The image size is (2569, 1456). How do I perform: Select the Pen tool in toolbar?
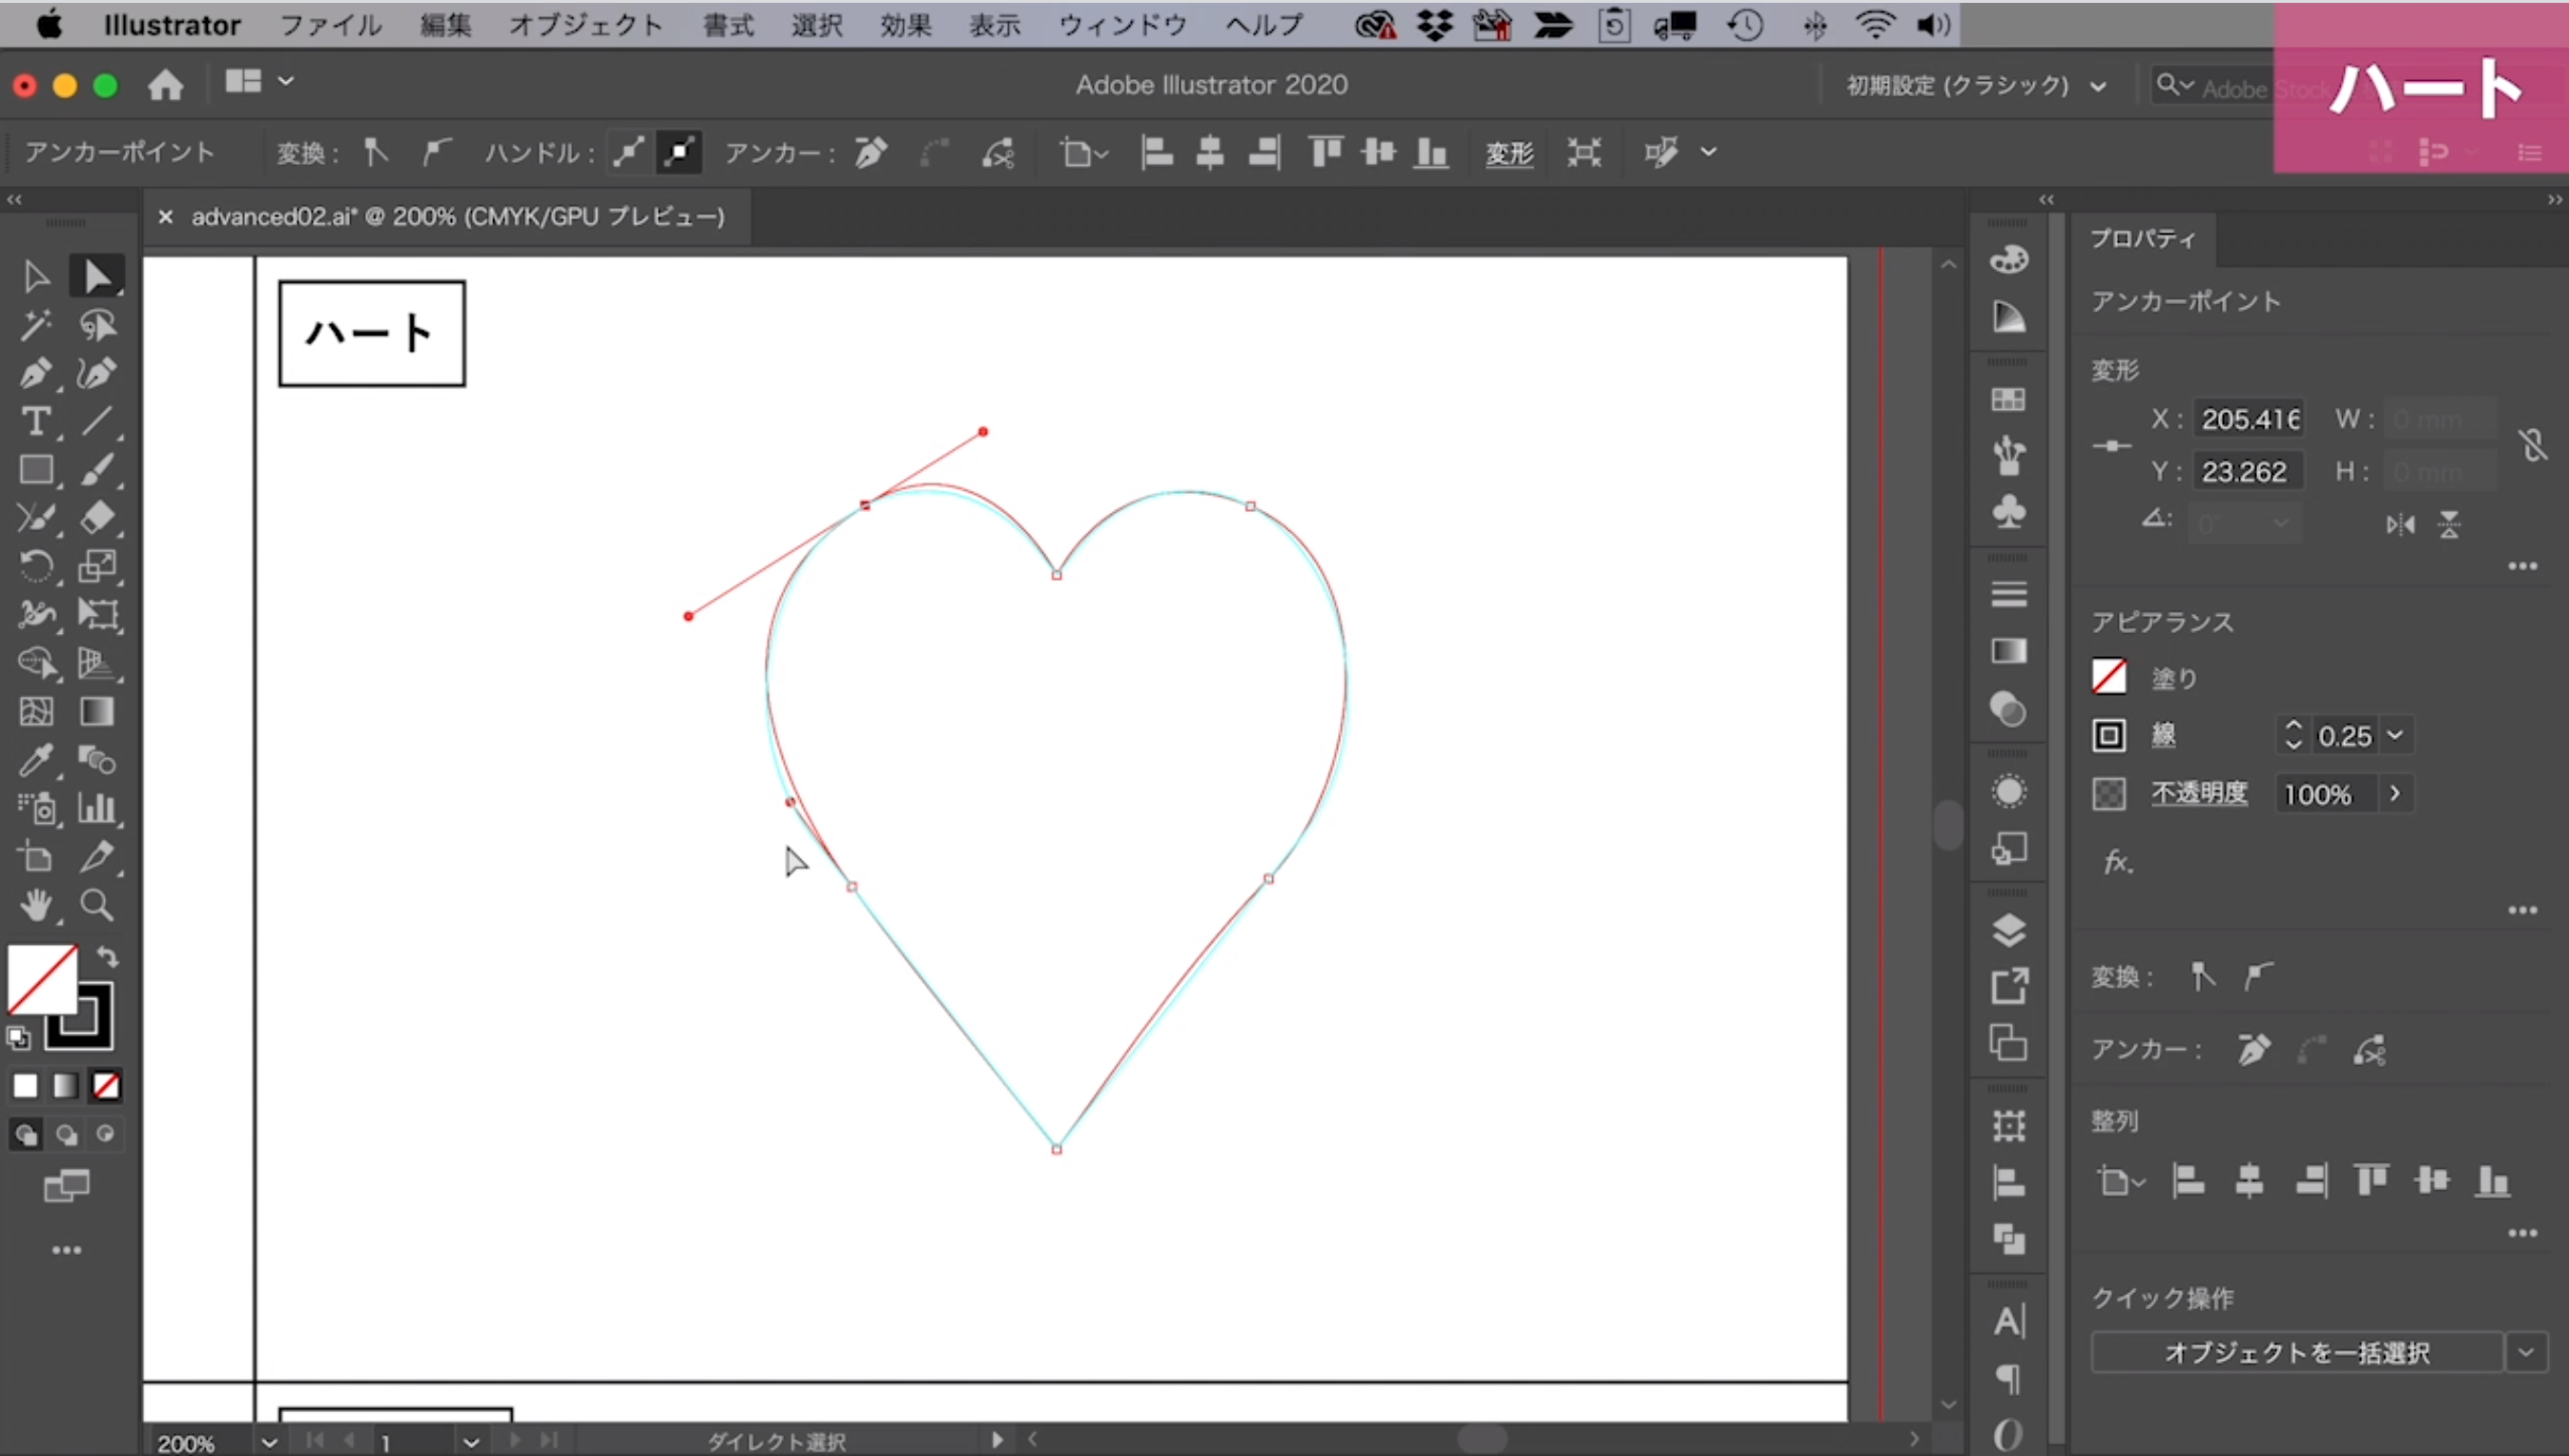[35, 374]
